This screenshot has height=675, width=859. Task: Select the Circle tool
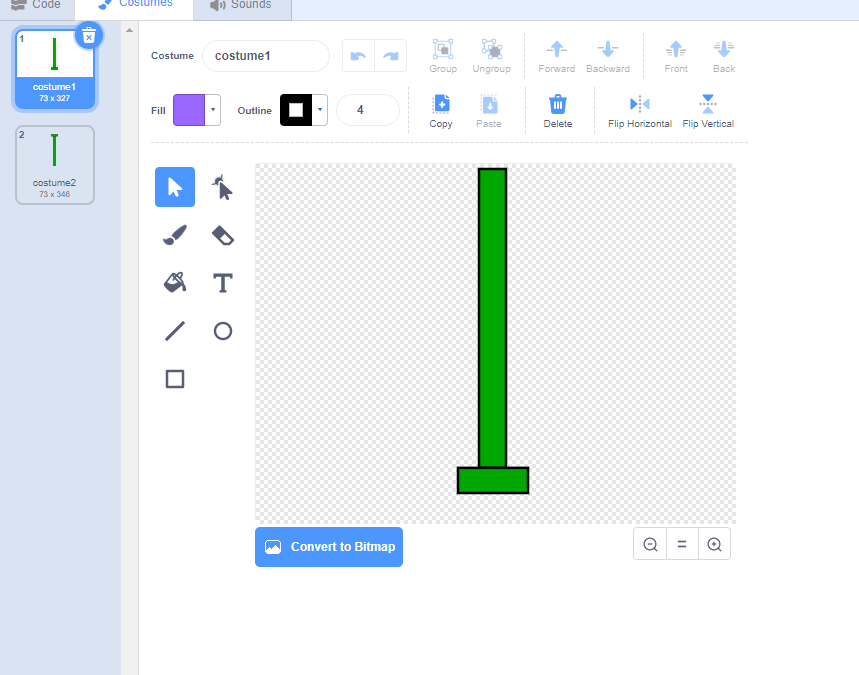point(222,331)
